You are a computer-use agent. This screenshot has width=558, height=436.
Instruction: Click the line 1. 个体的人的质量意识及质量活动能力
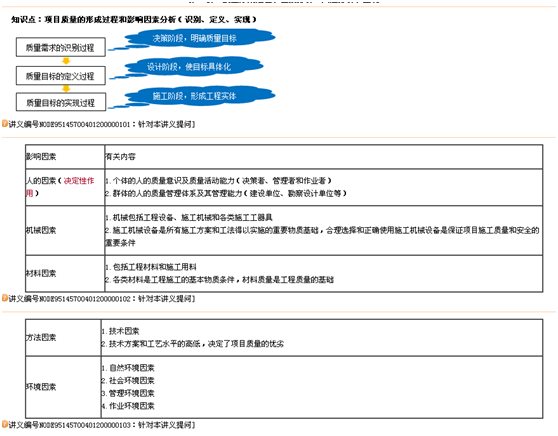218,181
